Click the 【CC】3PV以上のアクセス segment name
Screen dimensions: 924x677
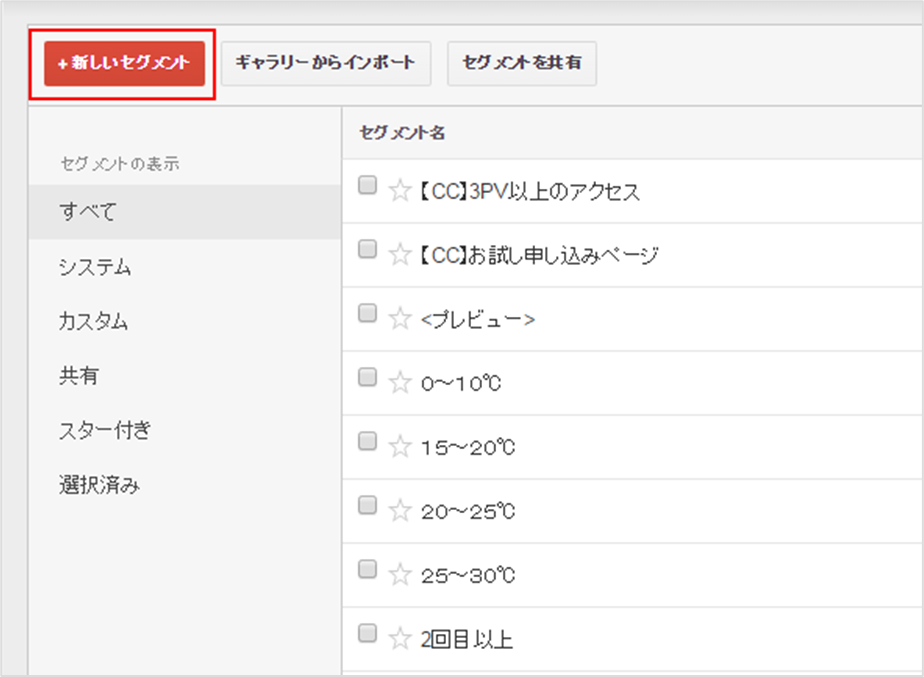pos(529,191)
